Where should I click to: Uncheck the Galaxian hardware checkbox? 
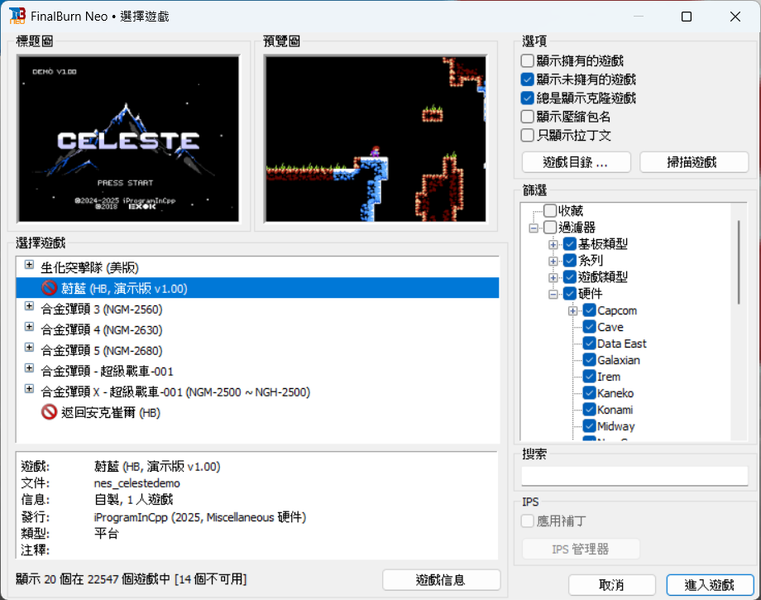click(x=589, y=360)
